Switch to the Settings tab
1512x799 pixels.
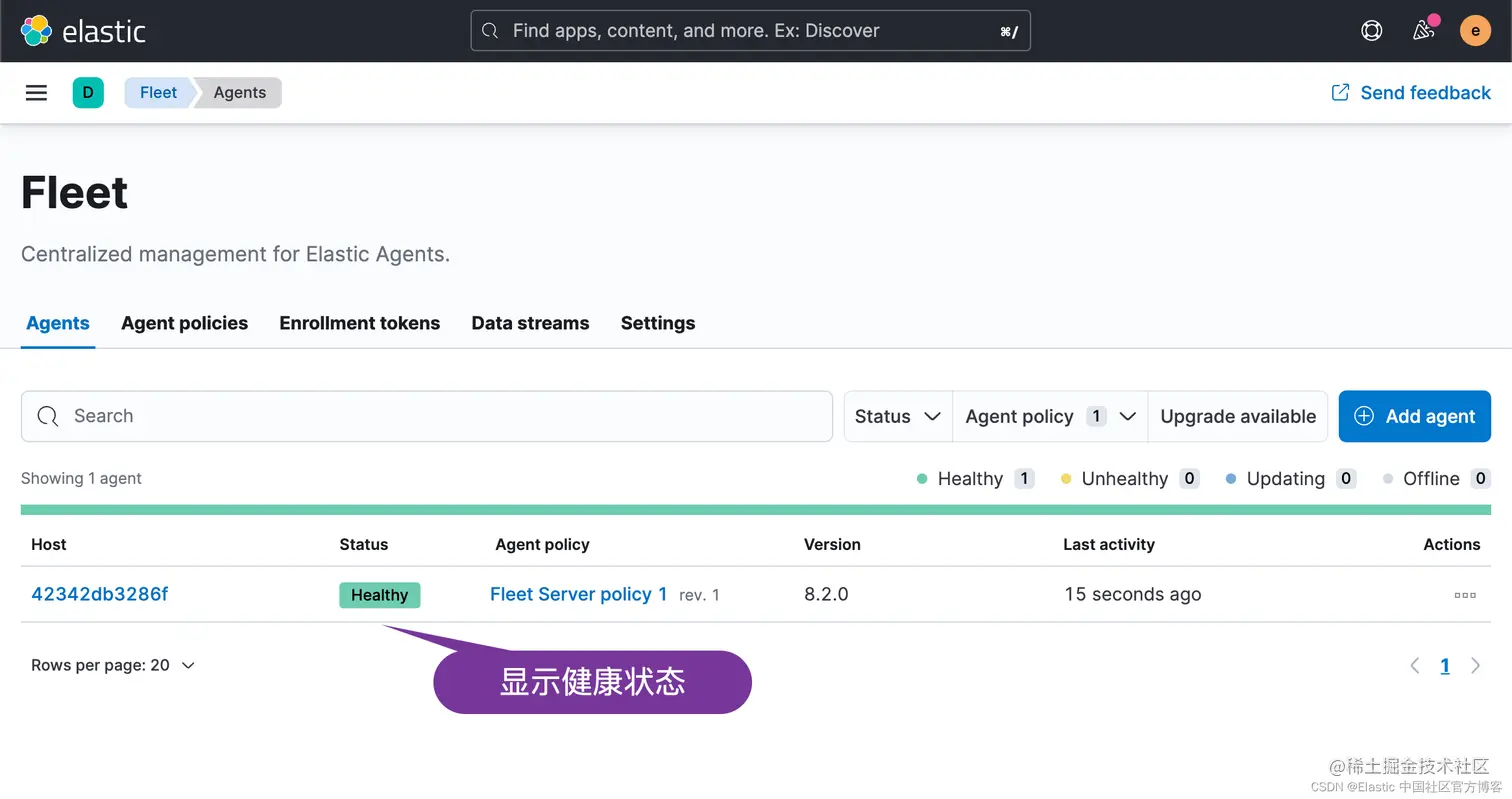658,323
